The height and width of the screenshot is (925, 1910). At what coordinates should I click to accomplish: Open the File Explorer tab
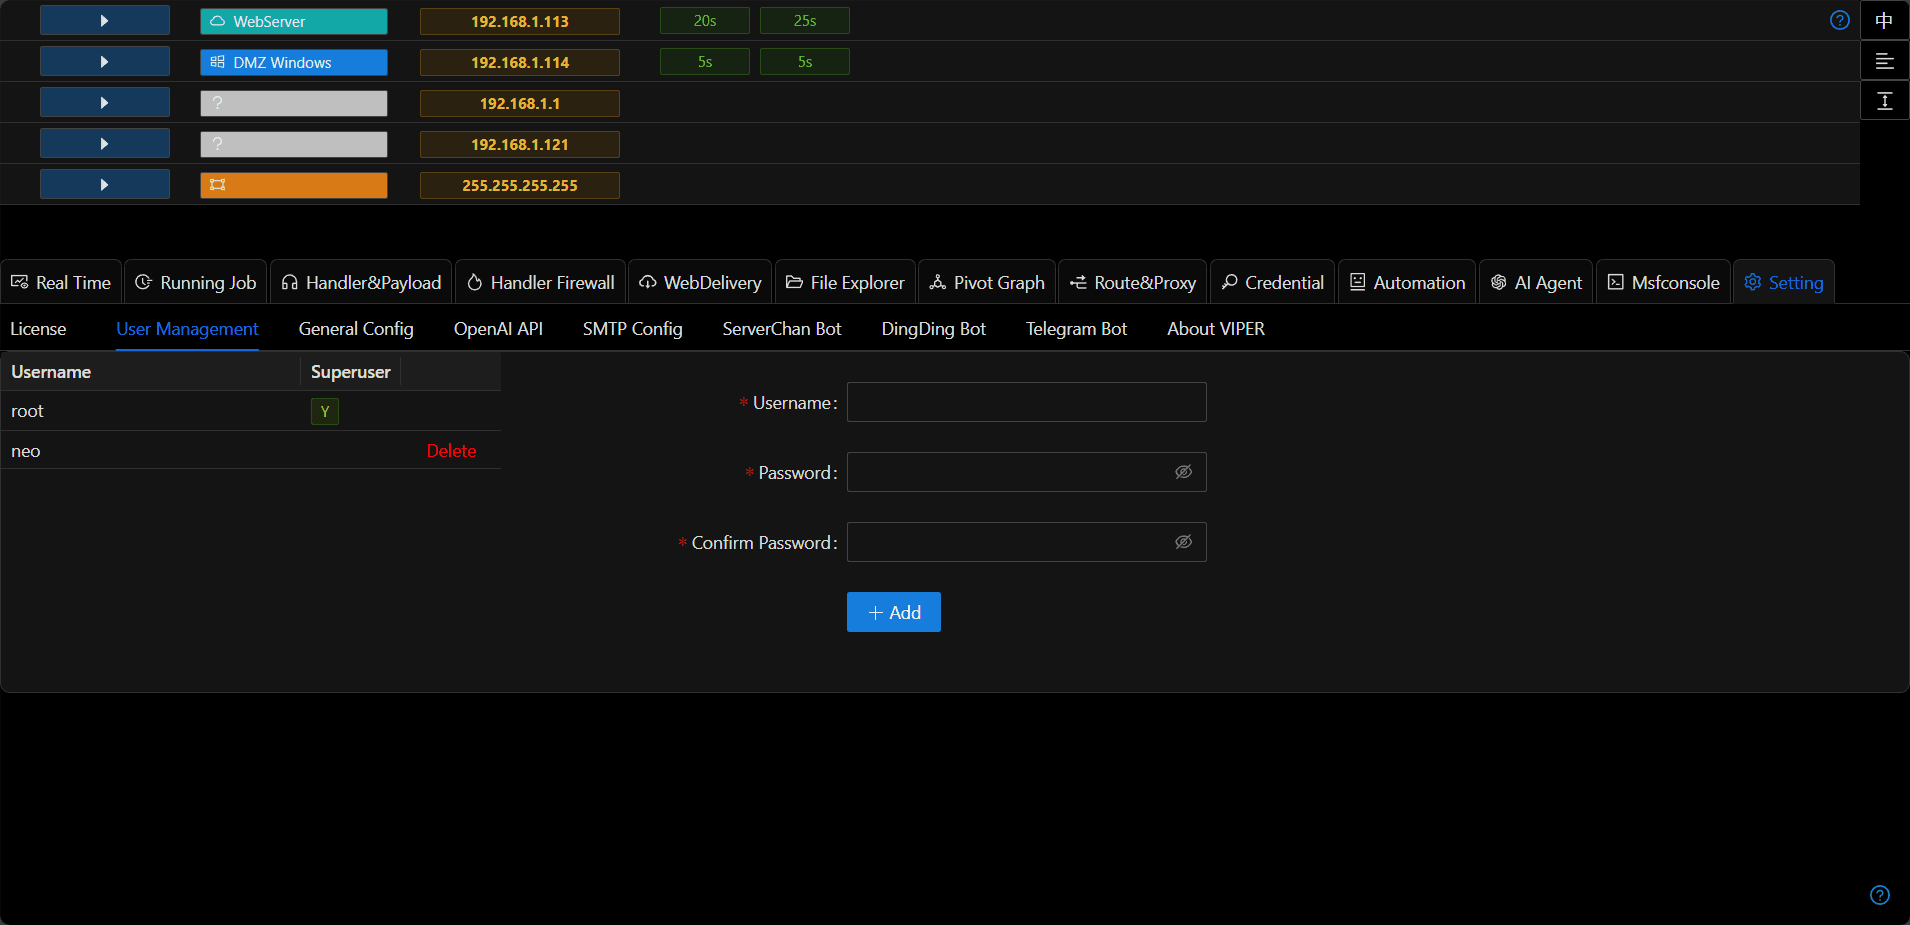[845, 282]
